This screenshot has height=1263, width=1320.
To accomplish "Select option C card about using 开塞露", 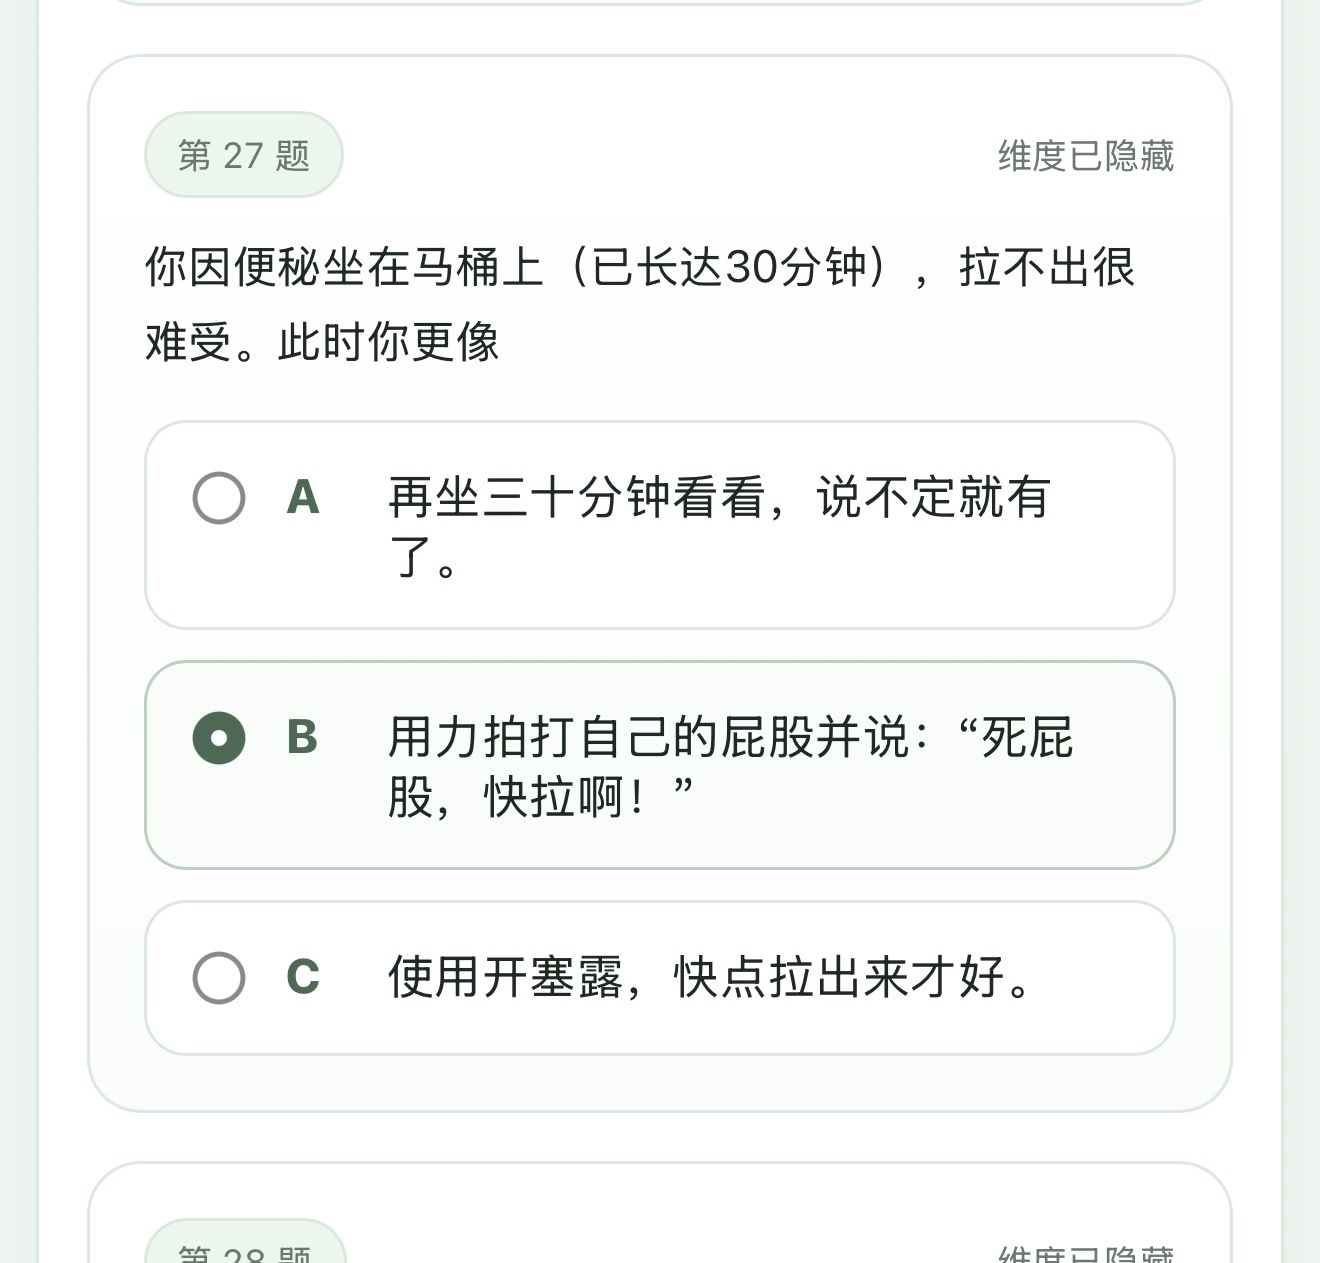I will coord(659,980).
